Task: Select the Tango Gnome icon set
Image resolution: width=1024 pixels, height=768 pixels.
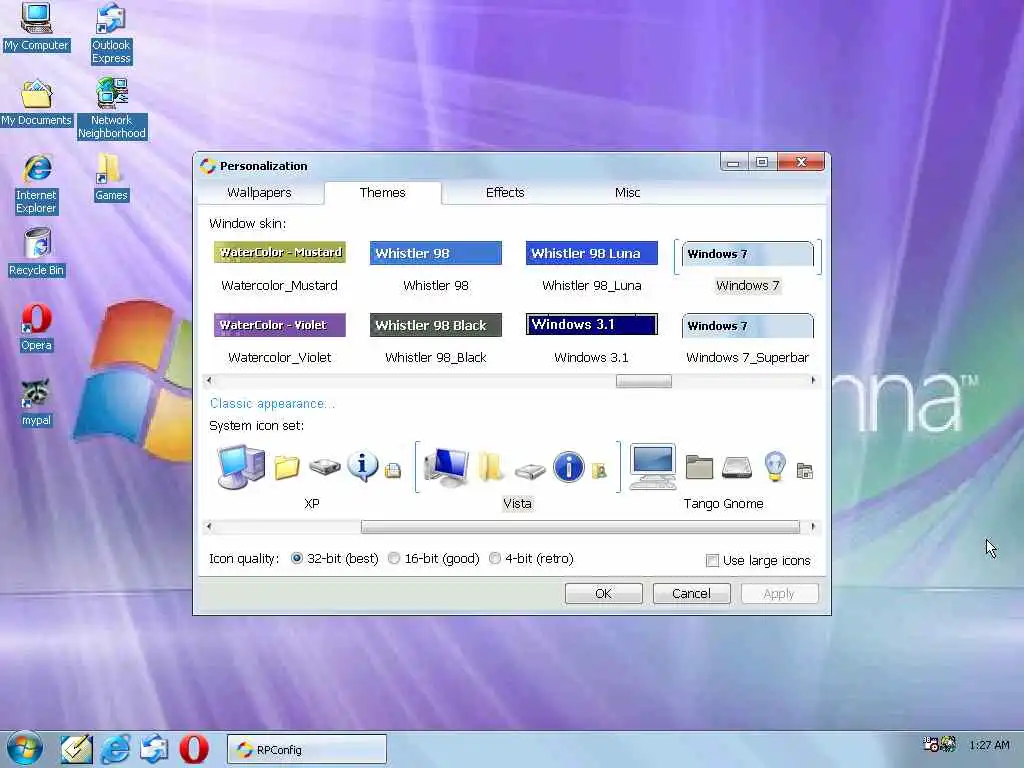Action: (x=723, y=477)
